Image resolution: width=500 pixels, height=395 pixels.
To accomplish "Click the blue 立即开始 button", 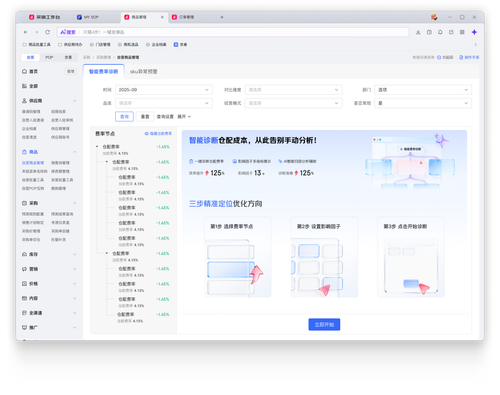I will click(324, 324).
